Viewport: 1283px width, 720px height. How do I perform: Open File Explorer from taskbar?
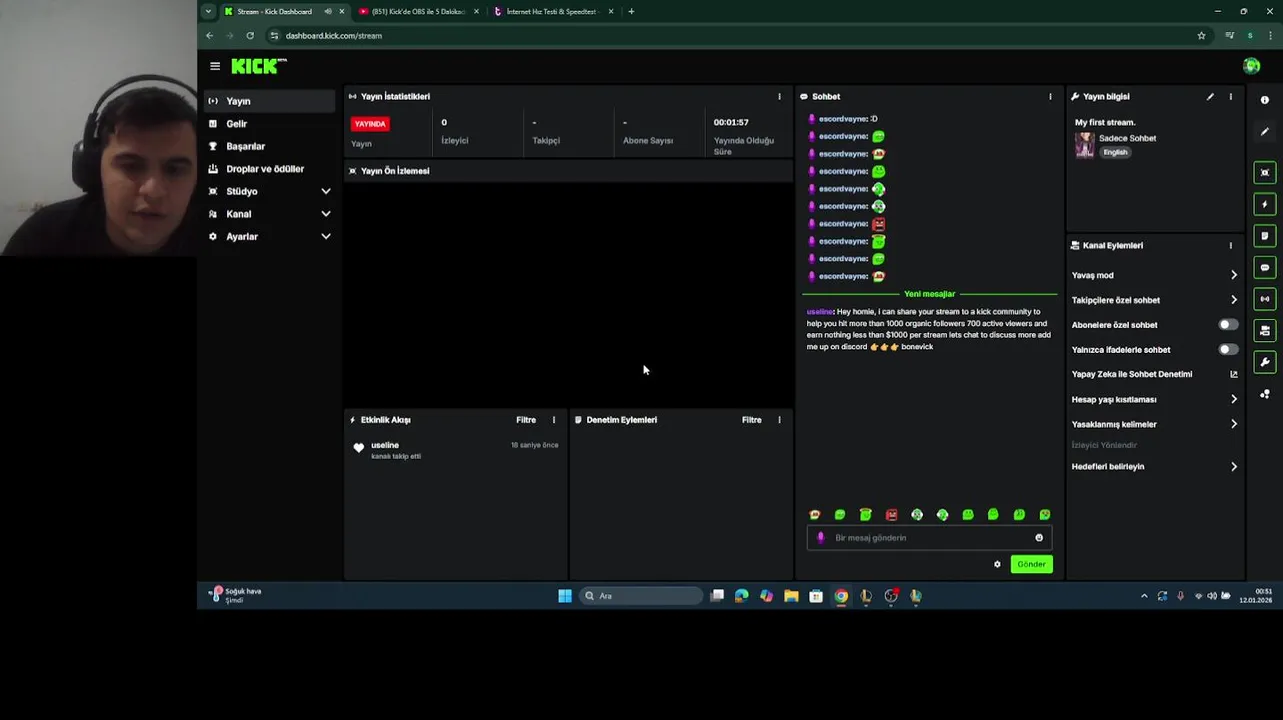[791, 596]
